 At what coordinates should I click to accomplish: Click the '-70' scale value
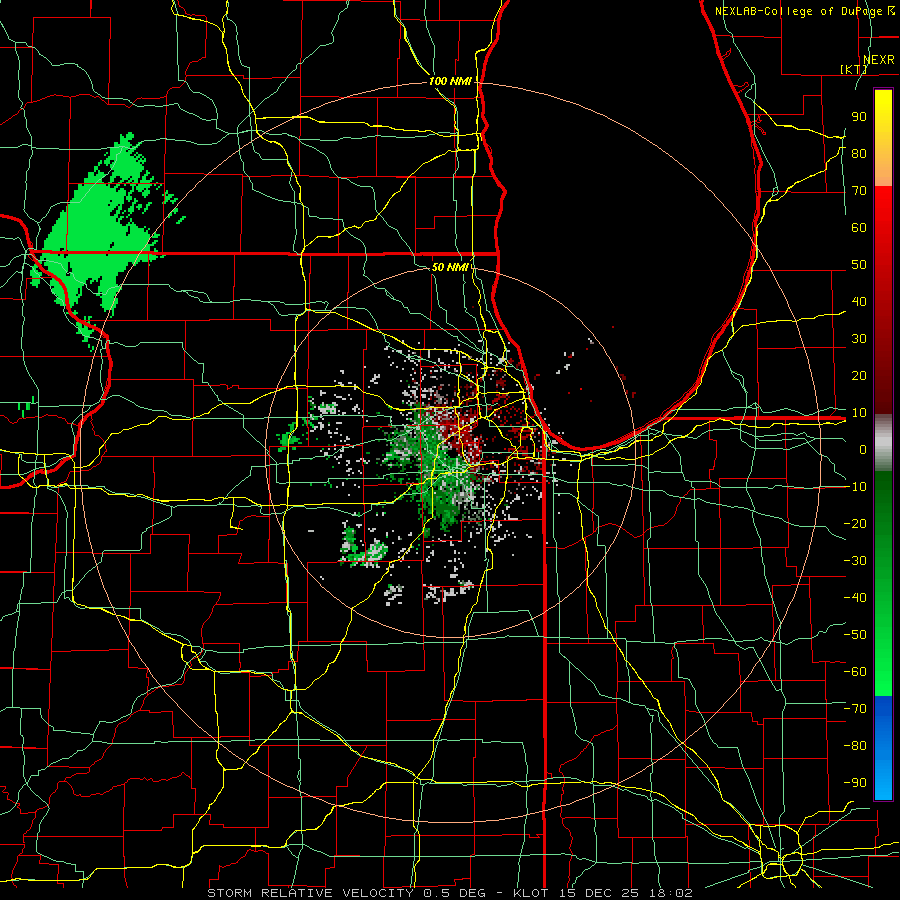point(855,708)
